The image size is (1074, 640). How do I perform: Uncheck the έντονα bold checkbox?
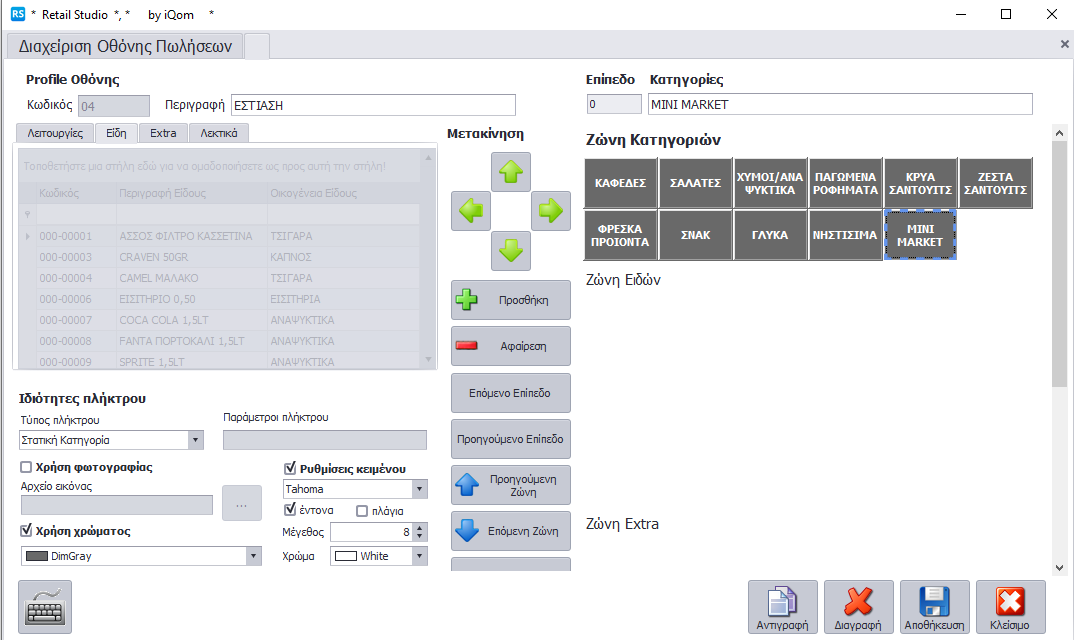[x=291, y=510]
